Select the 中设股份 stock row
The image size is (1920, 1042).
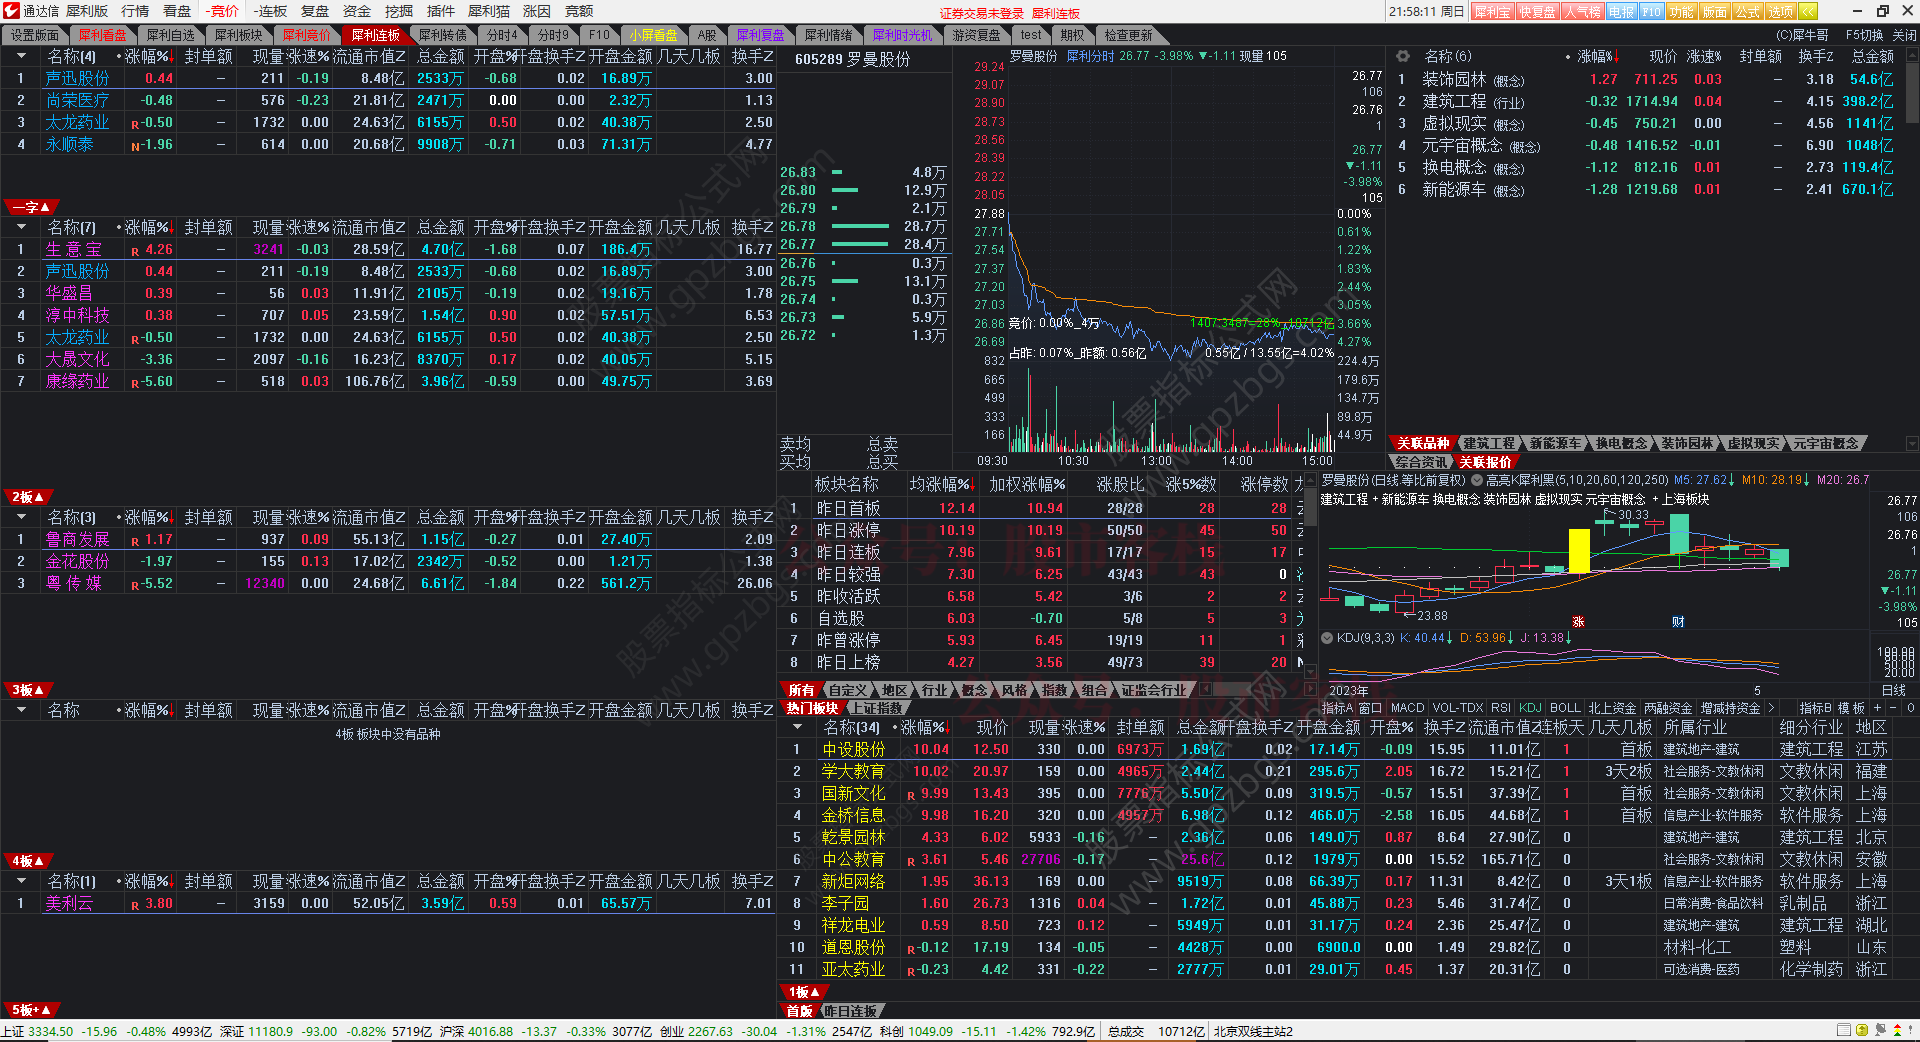click(853, 750)
